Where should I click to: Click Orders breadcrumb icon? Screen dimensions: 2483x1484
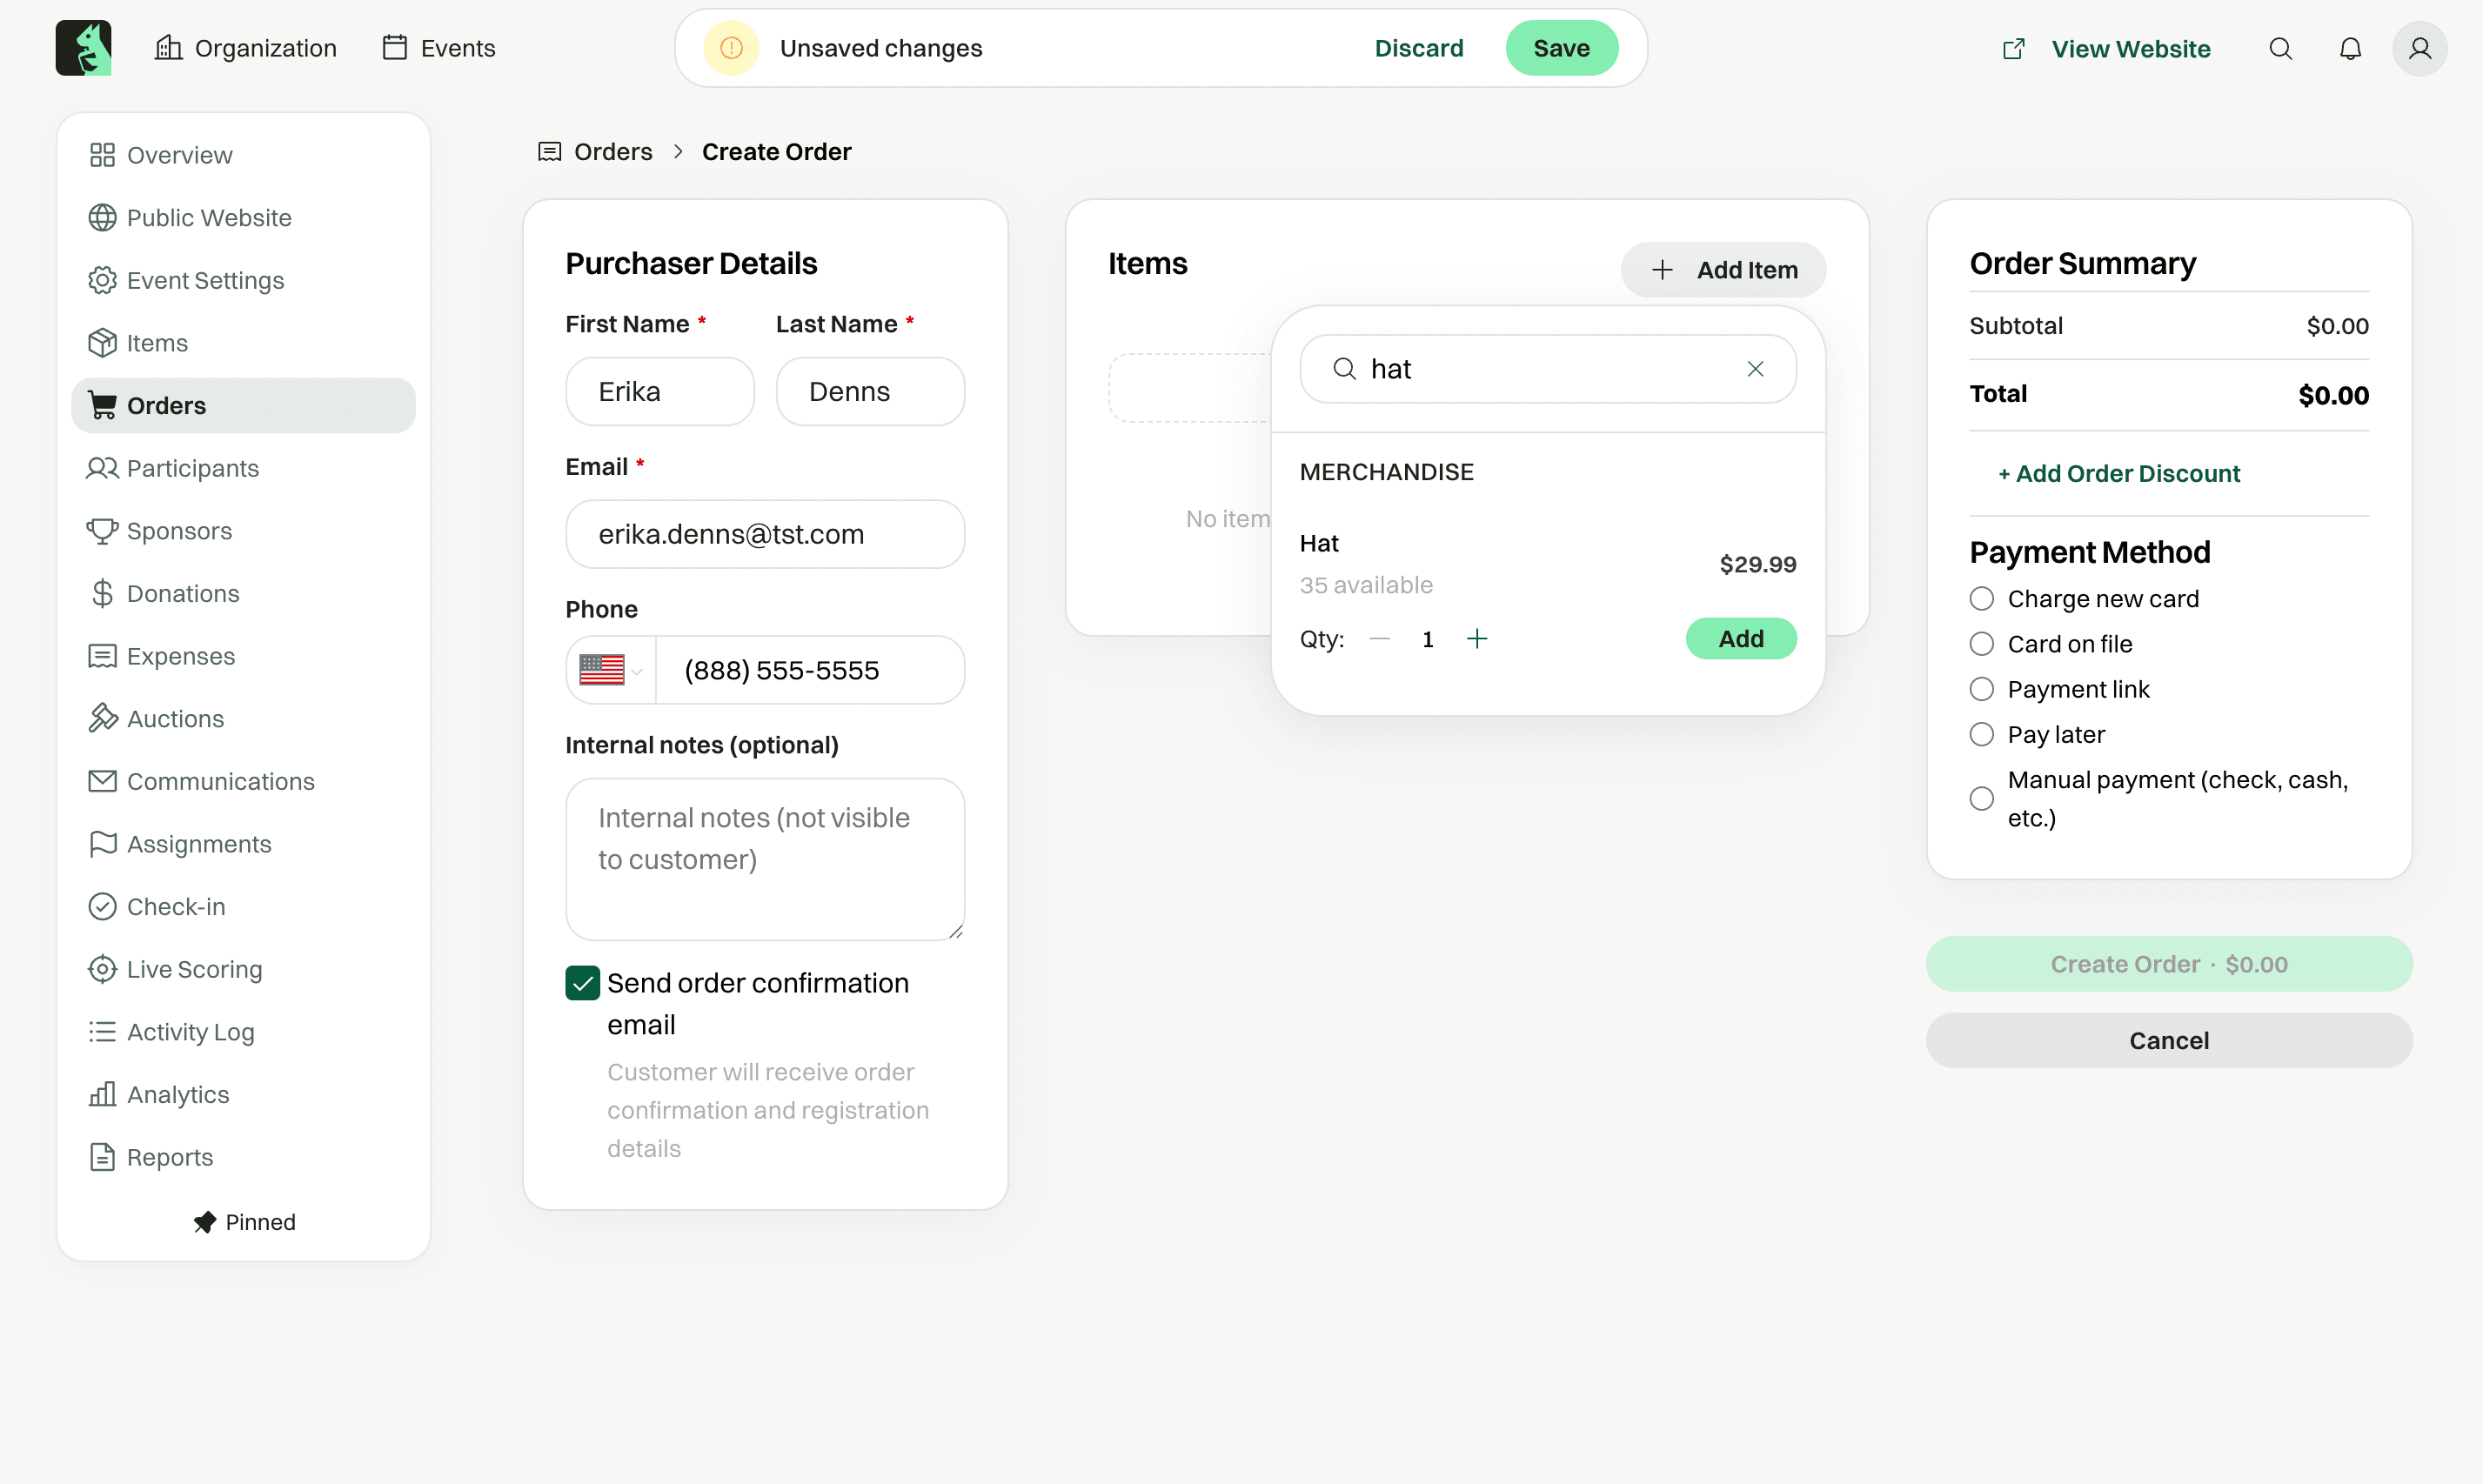pyautogui.click(x=549, y=152)
